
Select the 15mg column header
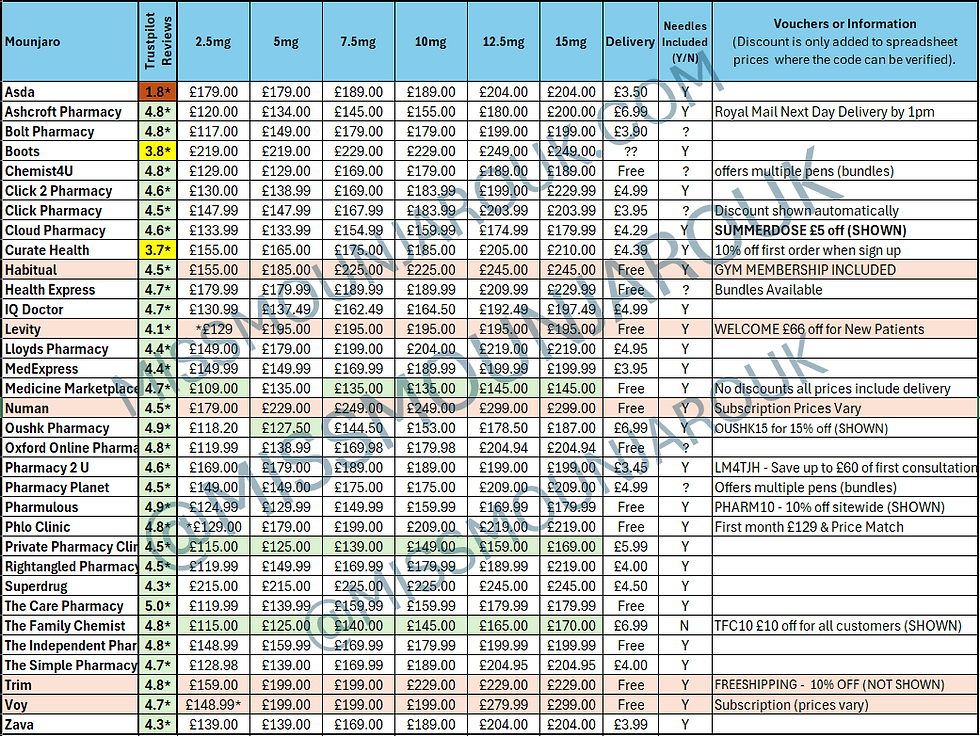pos(570,41)
